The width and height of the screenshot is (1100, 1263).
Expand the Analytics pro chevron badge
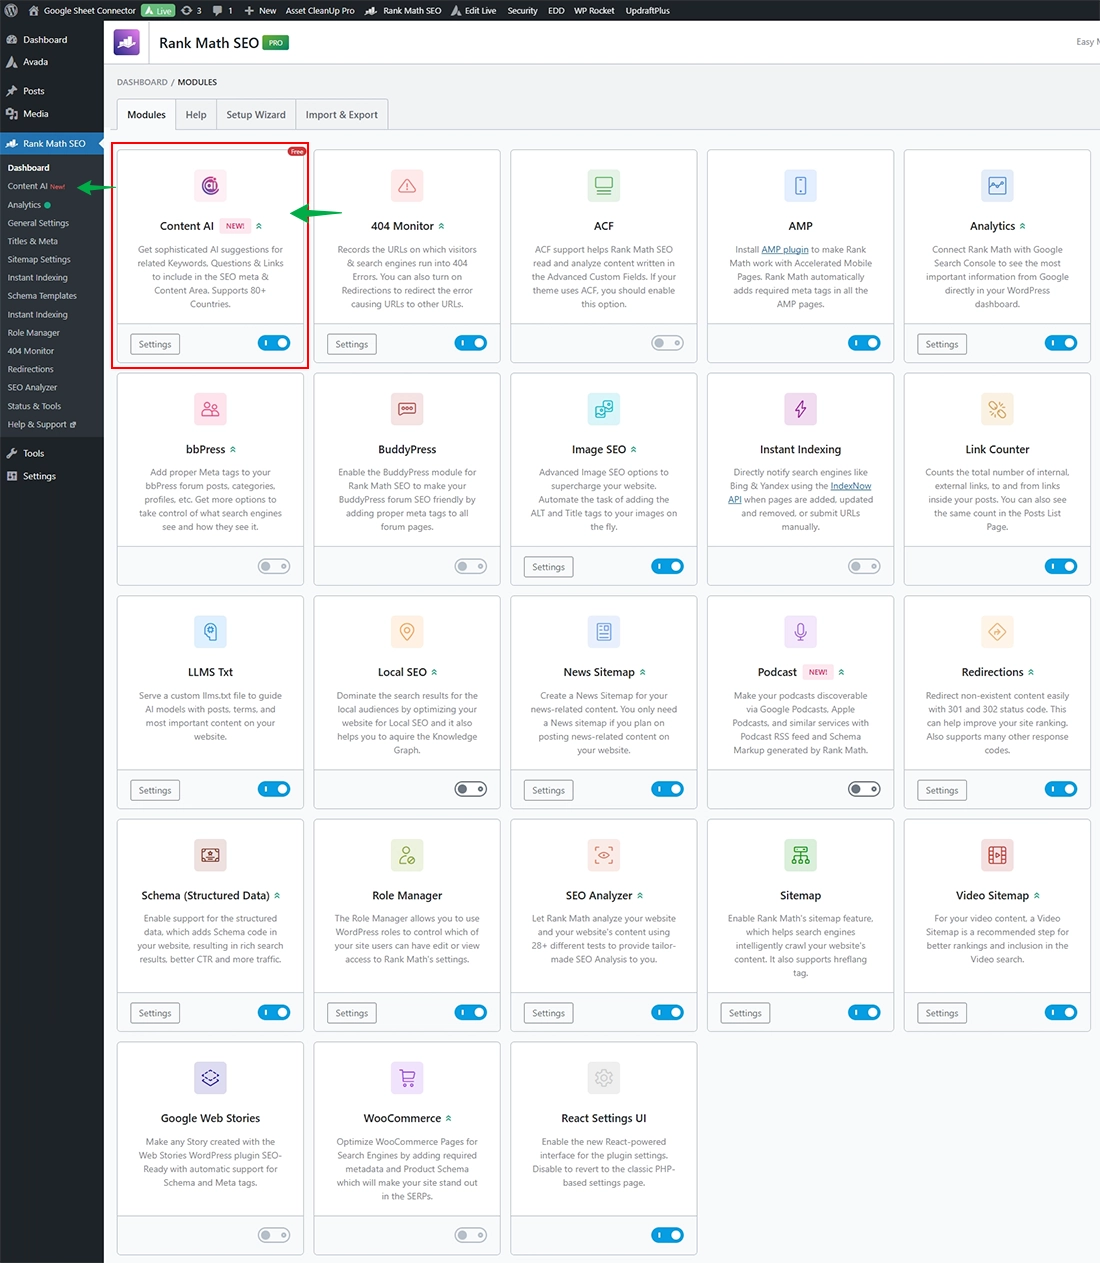point(1022,227)
